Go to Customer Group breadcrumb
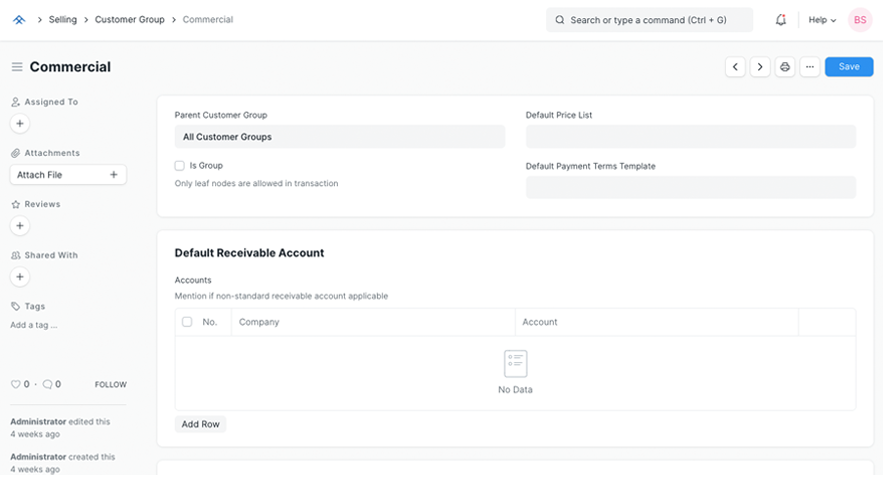Image resolution: width=883 pixels, height=503 pixels. coord(129,20)
